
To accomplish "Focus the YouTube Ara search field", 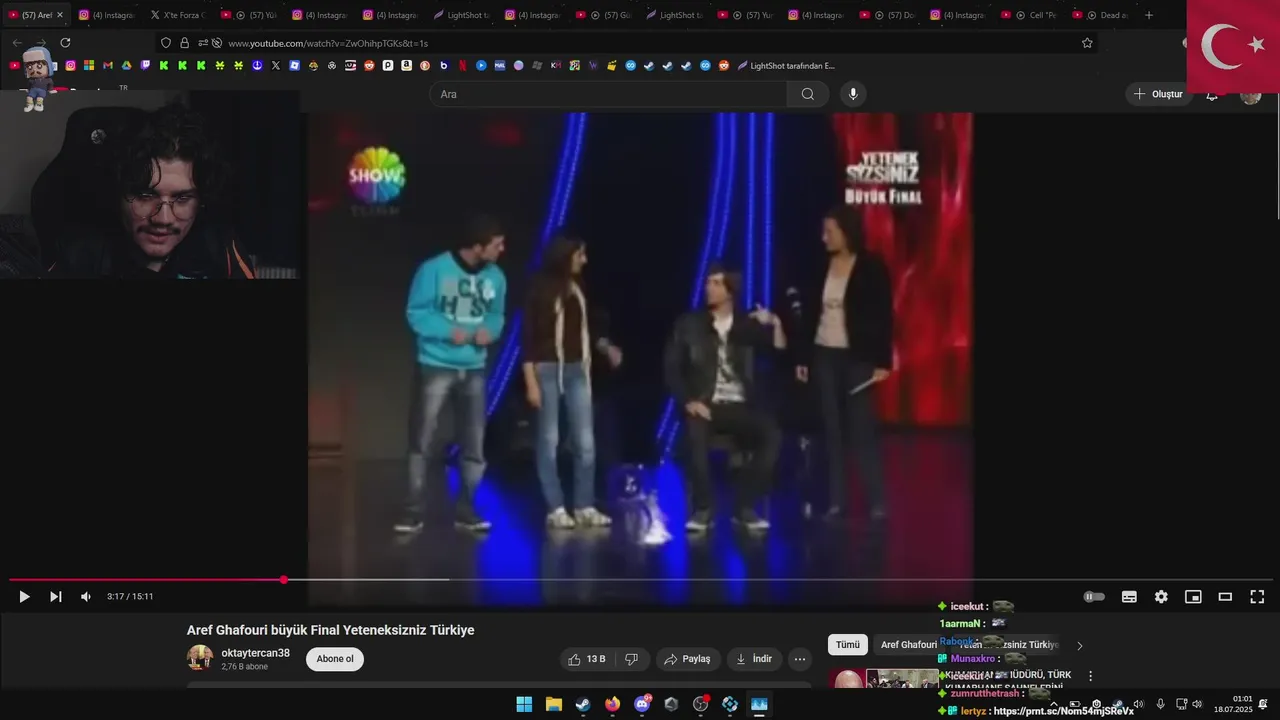I will pos(609,94).
